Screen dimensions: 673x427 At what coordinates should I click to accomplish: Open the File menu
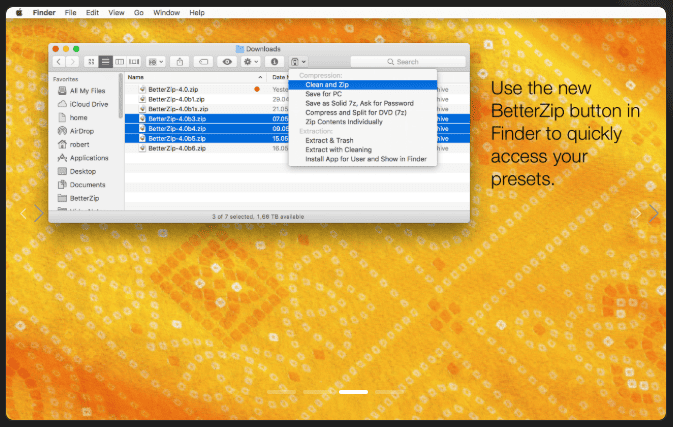[70, 12]
